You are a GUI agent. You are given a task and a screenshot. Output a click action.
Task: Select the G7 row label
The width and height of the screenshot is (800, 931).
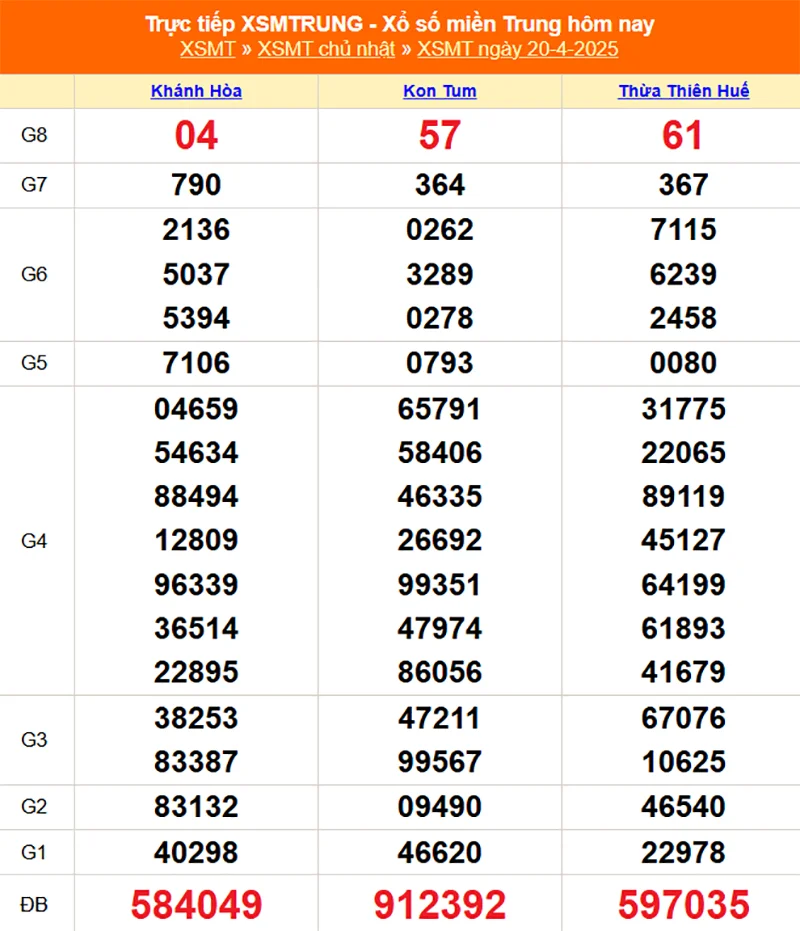pyautogui.click(x=34, y=185)
